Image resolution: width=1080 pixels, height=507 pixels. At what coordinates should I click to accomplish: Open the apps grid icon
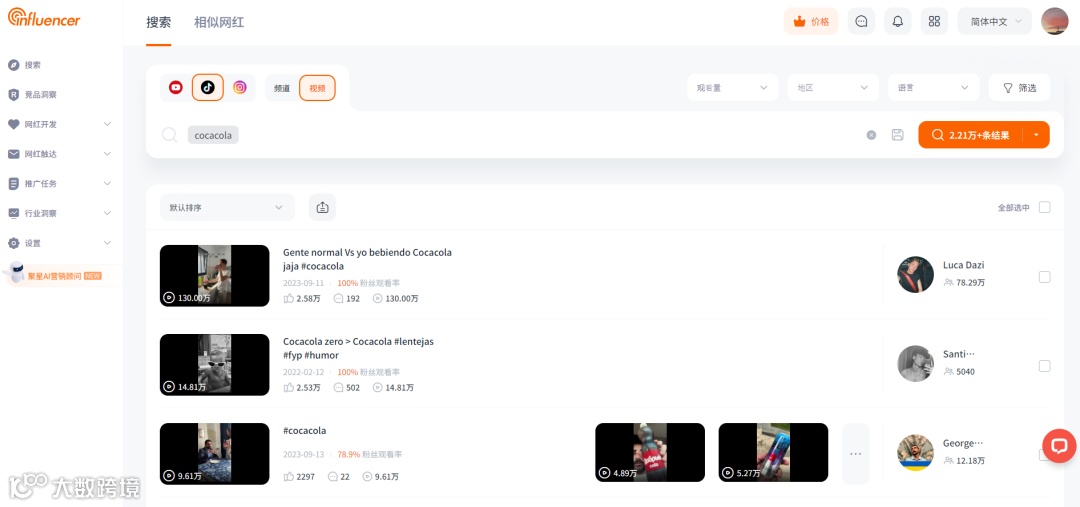coord(934,21)
